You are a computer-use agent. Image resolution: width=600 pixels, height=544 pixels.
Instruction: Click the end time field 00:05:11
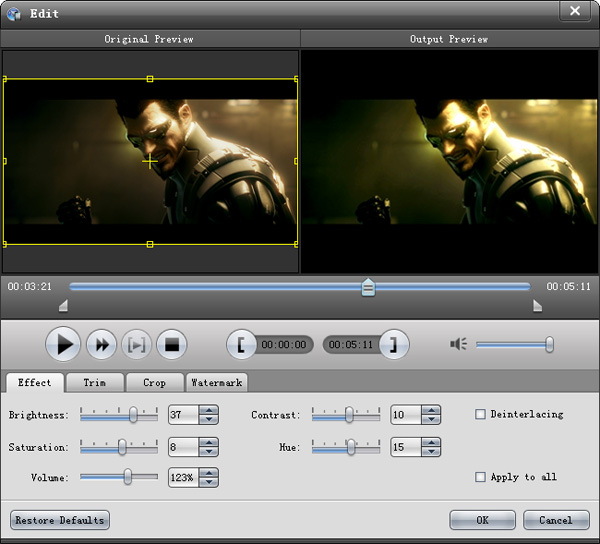pyautogui.click(x=351, y=345)
